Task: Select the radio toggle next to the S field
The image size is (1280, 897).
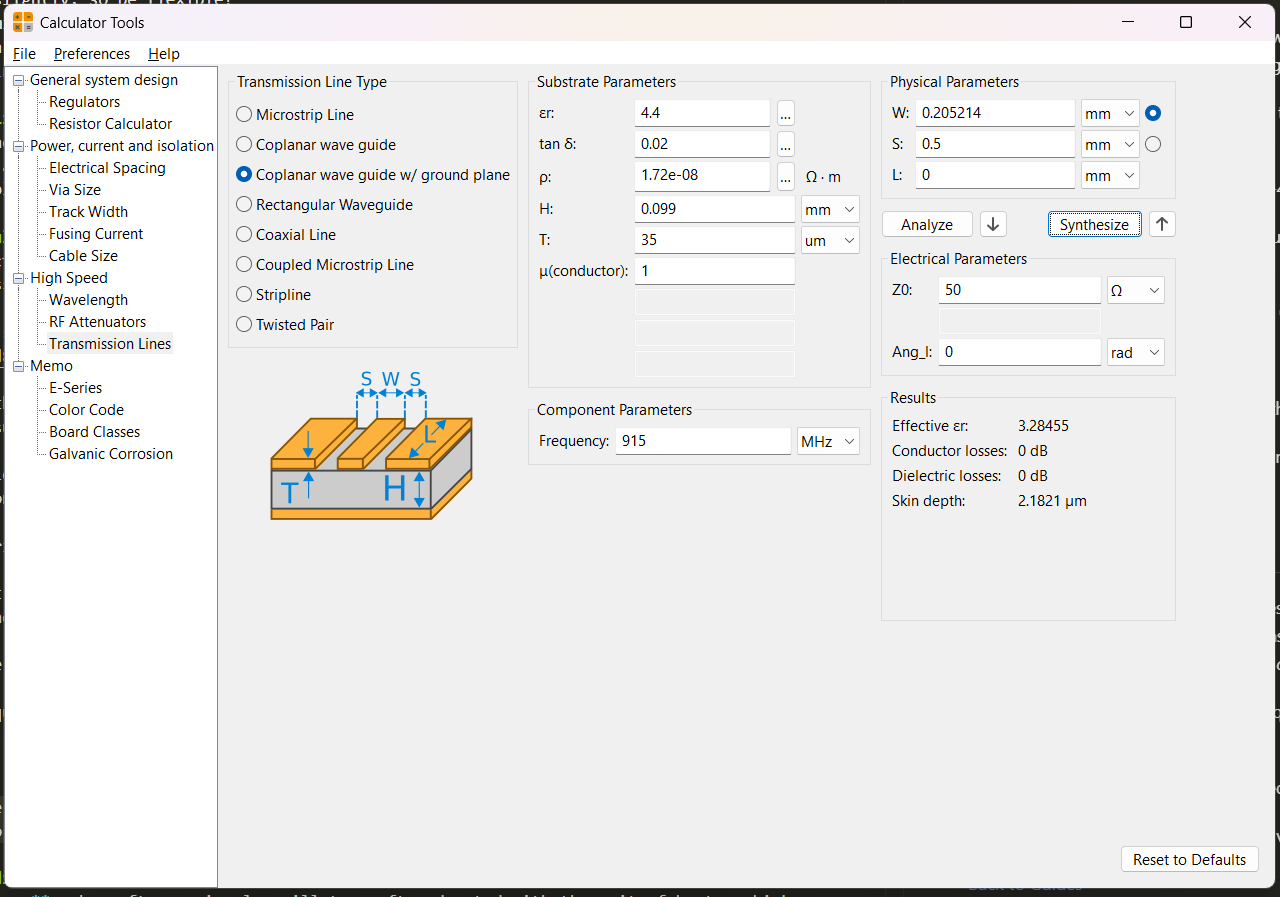Action: point(1152,144)
